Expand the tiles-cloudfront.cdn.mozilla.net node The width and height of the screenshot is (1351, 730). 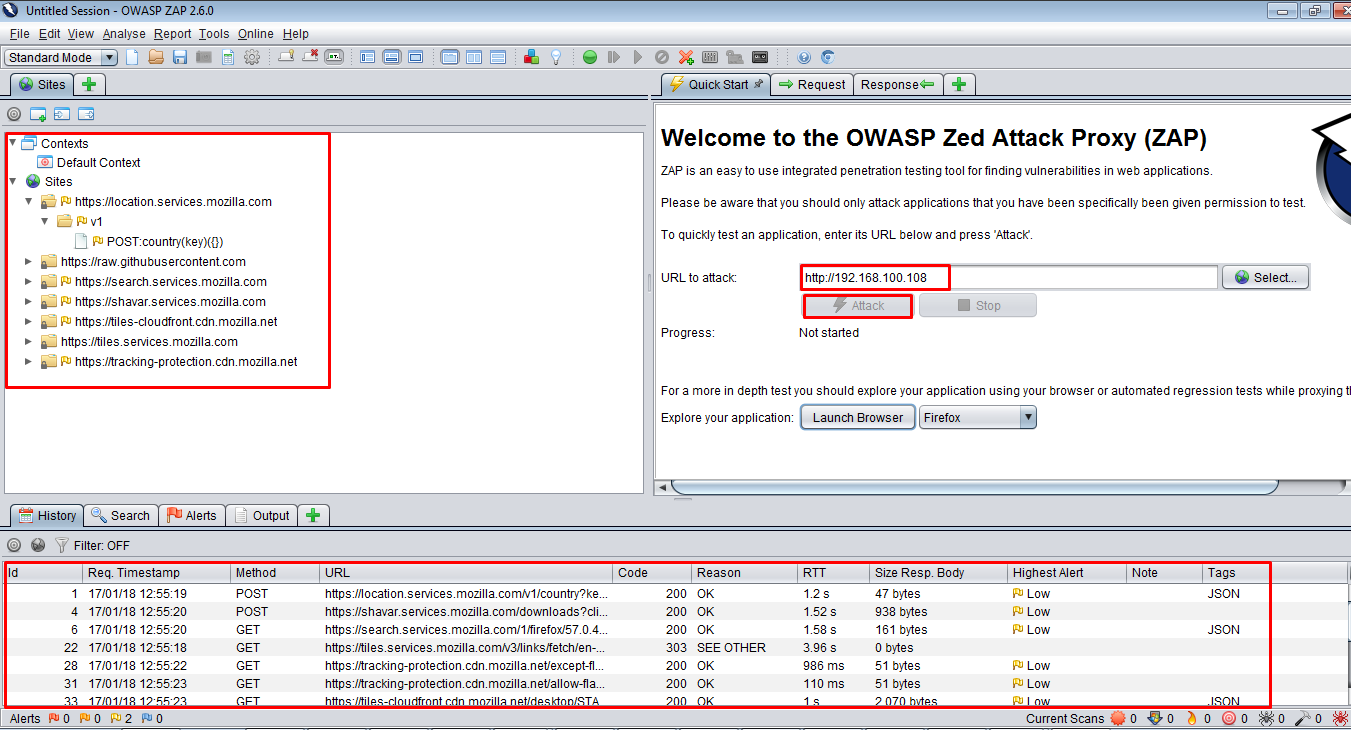(x=29, y=321)
